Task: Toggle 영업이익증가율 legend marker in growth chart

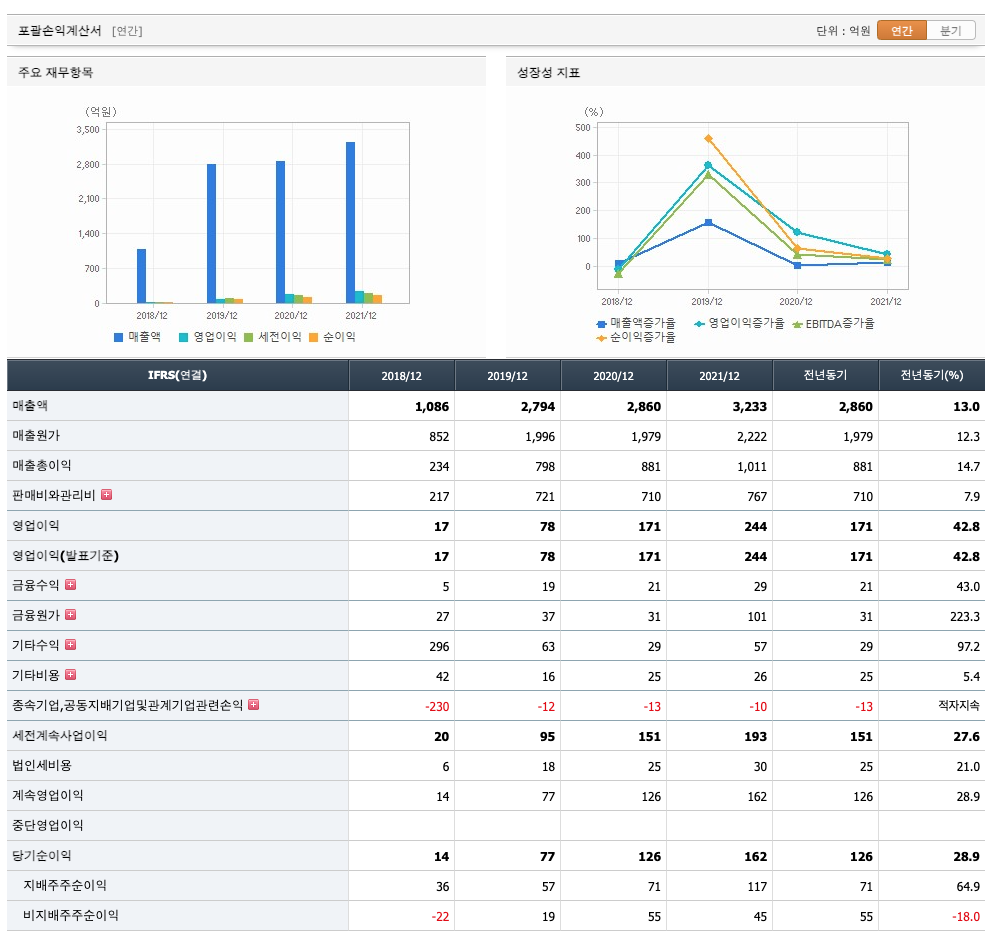Action: [x=699, y=324]
